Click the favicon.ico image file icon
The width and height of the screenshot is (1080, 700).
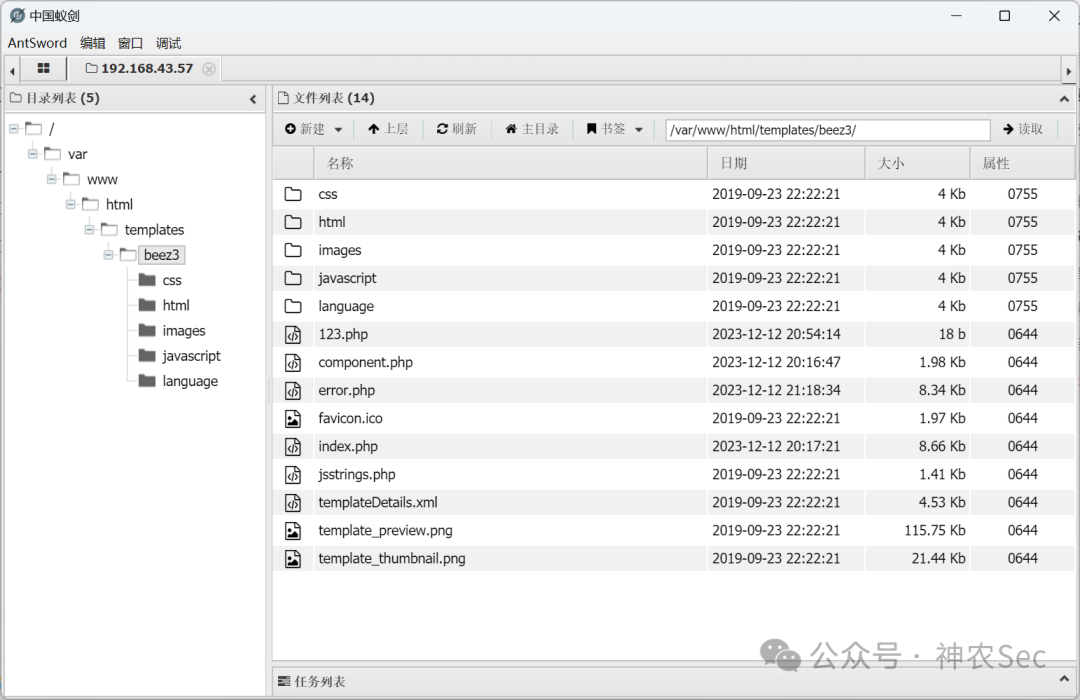293,418
